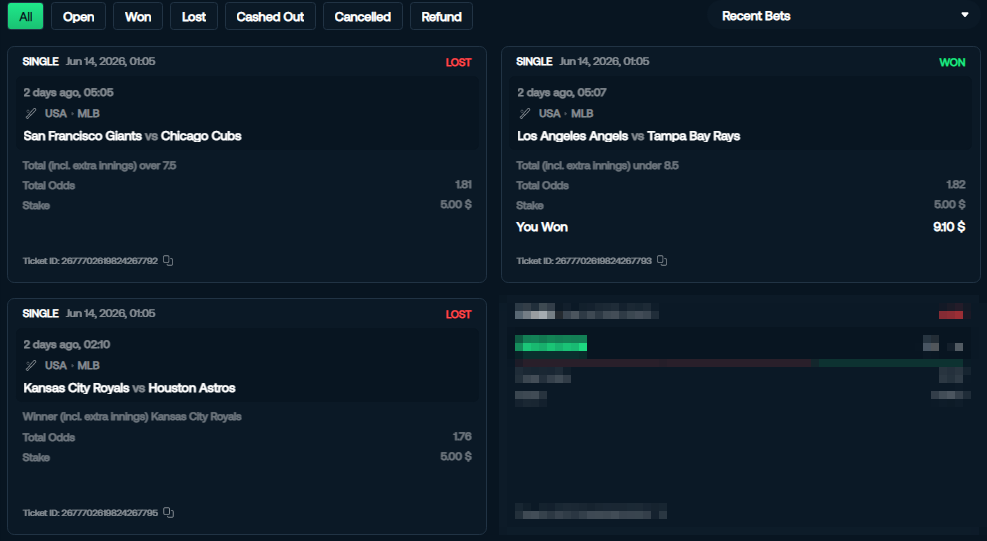Click Ticket ID text ending 267795
Screen dimensions: 987x541
pyautogui.click(x=90, y=513)
